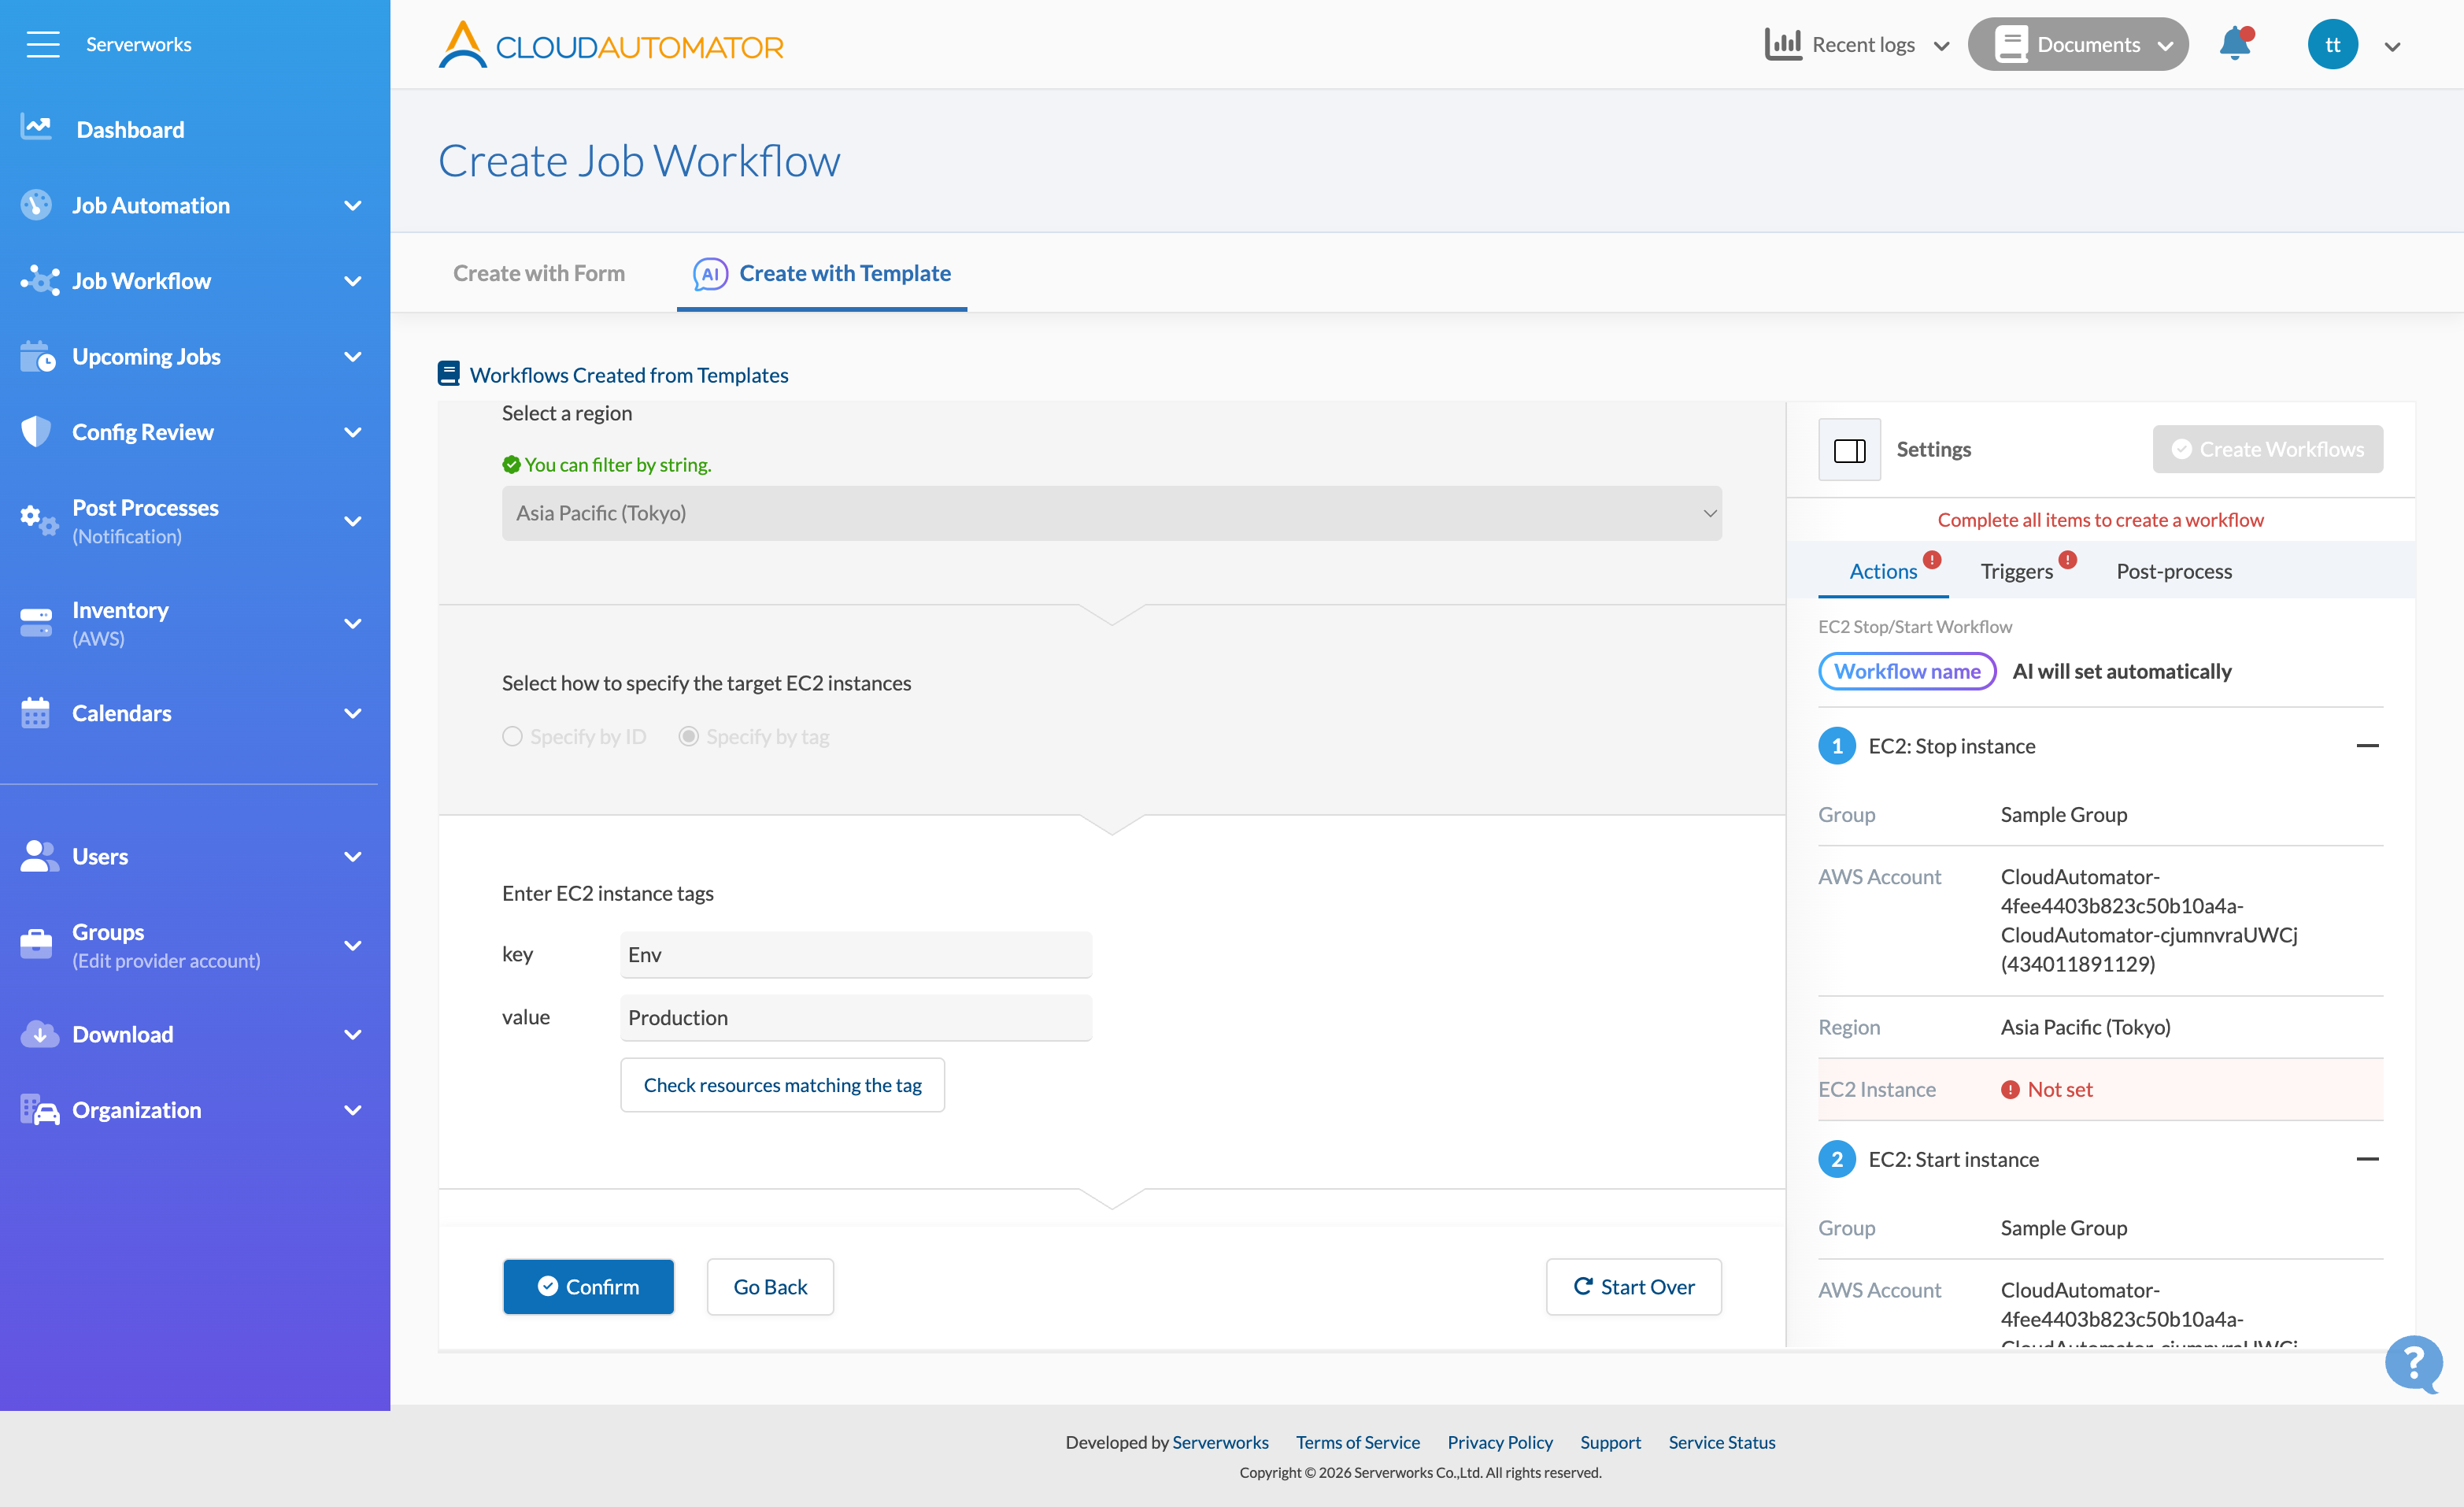
Task: Open the help chat bubble
Action: pyautogui.click(x=2414, y=1363)
